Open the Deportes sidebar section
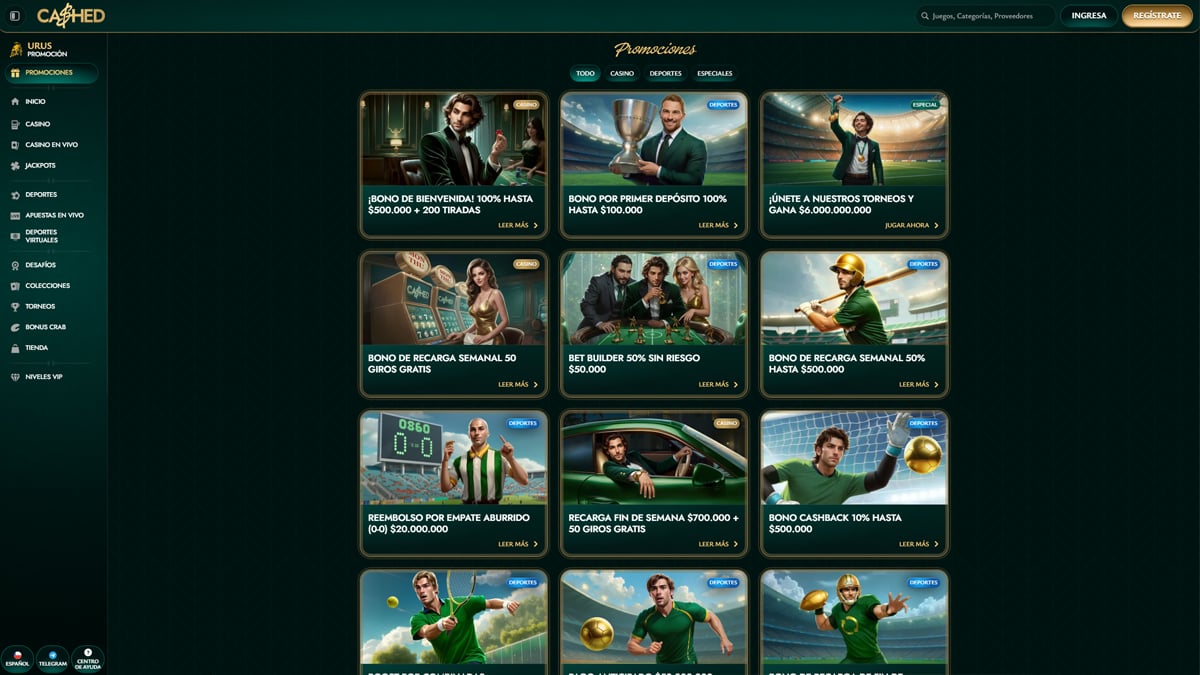The image size is (1200, 675). click(41, 194)
